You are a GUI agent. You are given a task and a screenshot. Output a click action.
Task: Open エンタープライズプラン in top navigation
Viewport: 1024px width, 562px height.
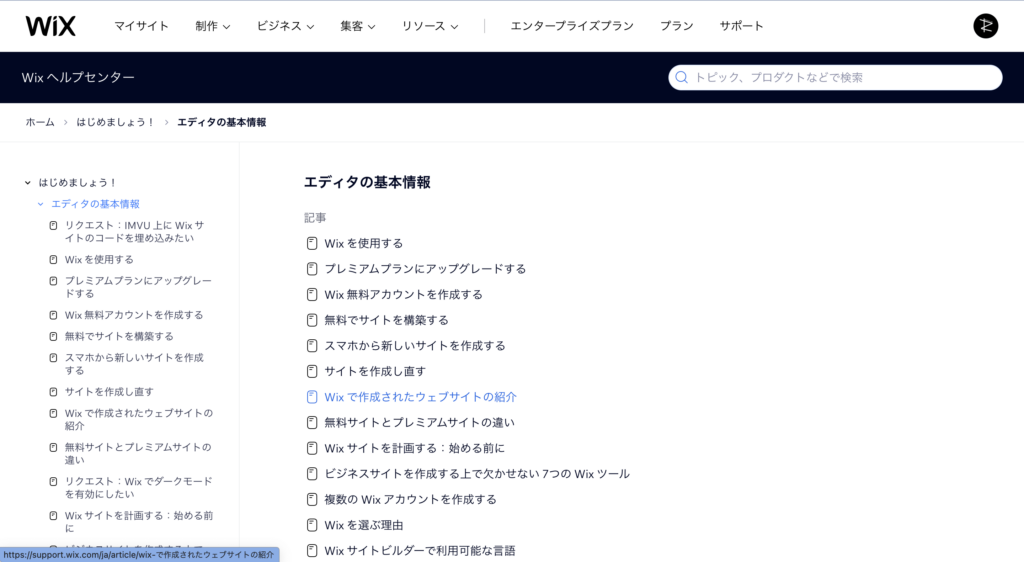572,26
